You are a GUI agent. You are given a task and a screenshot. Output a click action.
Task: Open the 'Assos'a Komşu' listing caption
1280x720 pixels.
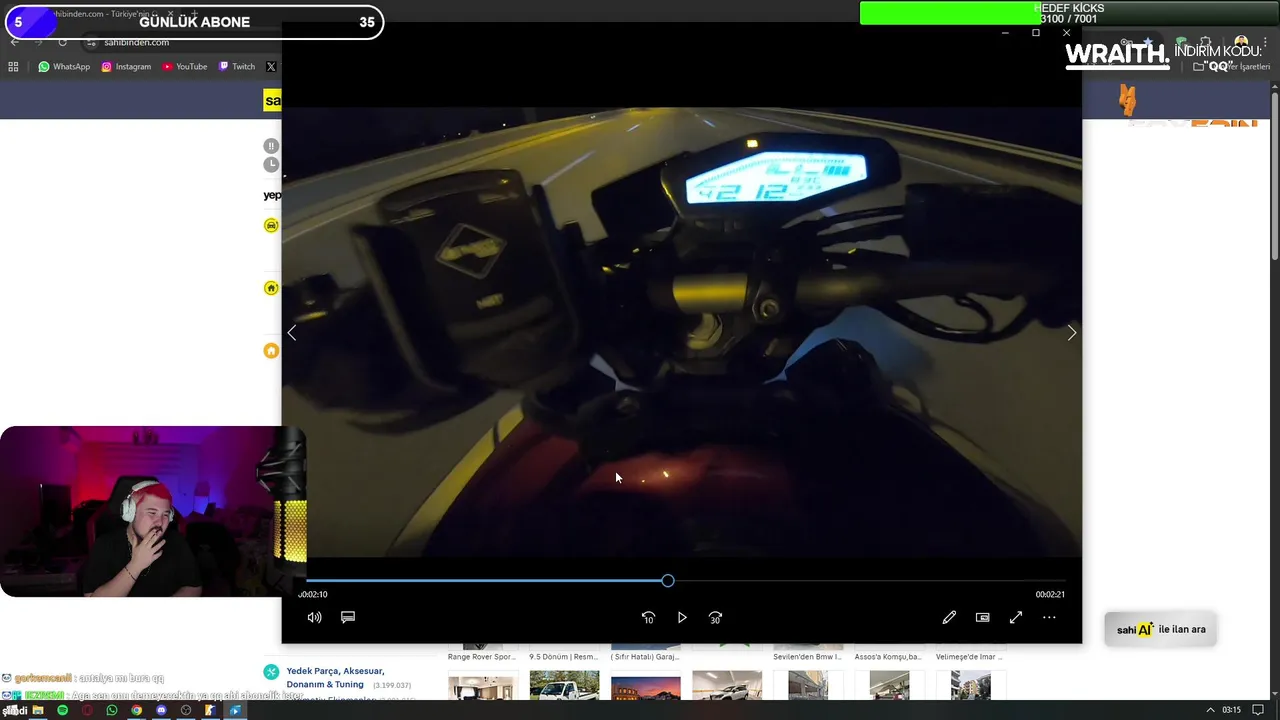click(x=888, y=657)
